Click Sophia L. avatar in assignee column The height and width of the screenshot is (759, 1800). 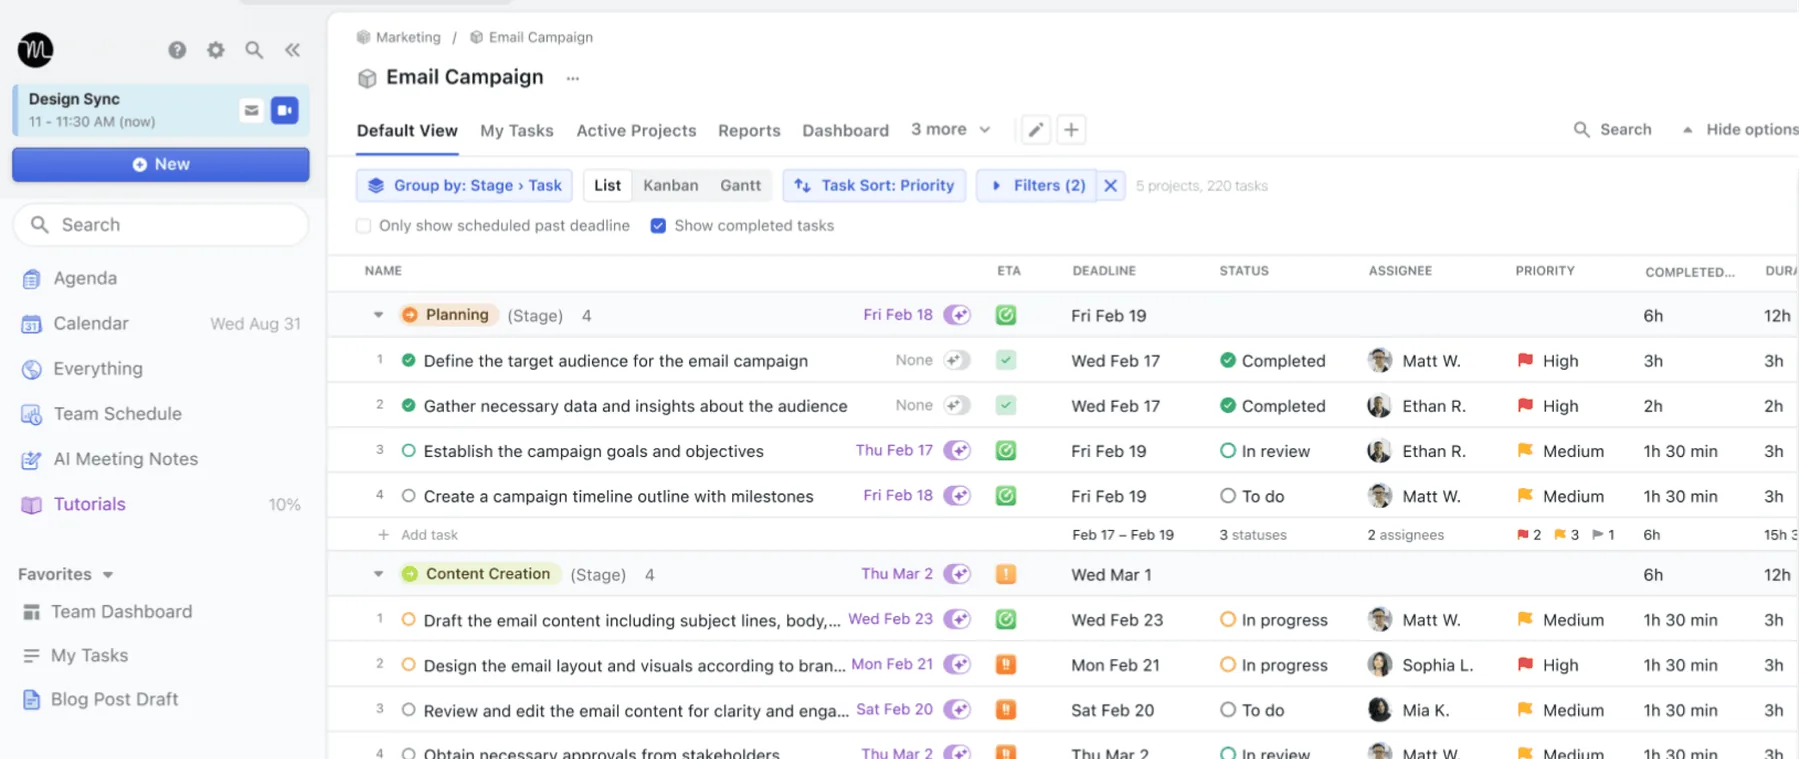pos(1380,665)
